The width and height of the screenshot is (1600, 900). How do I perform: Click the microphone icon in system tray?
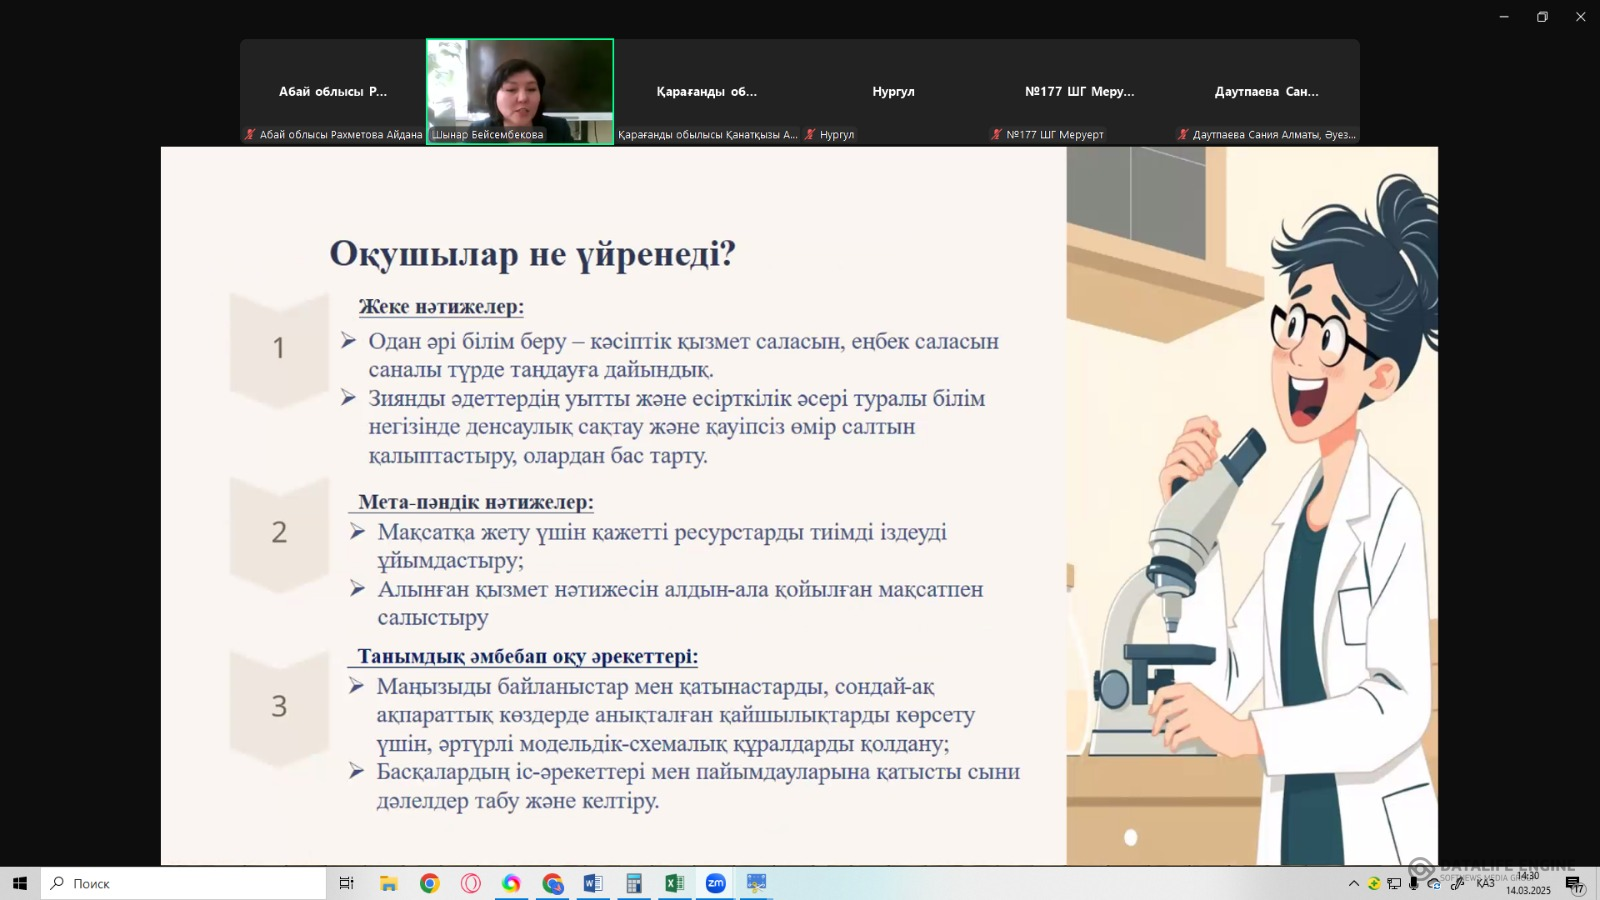coord(1413,883)
